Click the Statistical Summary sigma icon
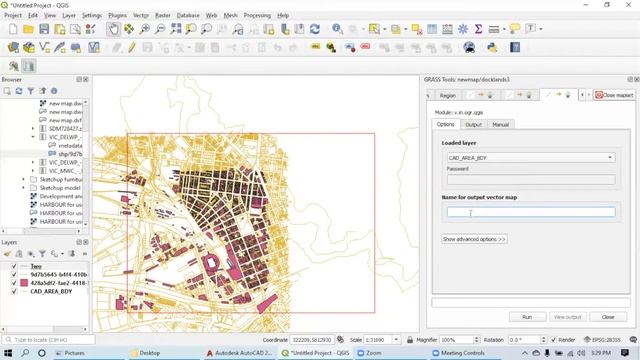 [x=478, y=29]
